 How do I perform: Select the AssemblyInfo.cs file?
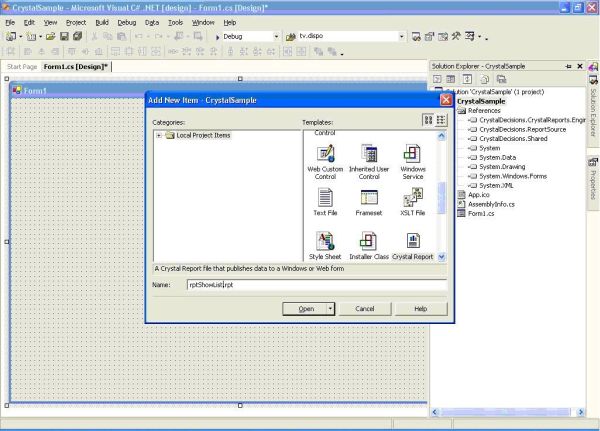pyautogui.click(x=491, y=204)
